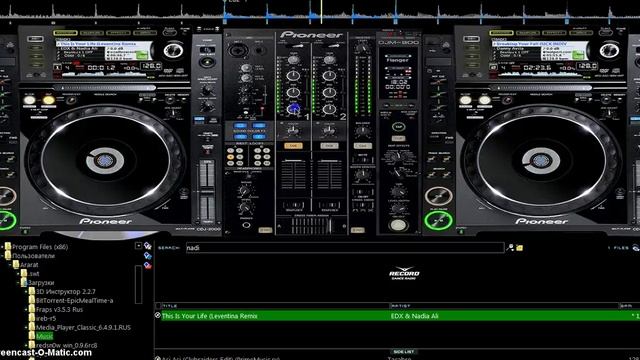This screenshot has height=360, width=640.
Task: Toggle bottom-left sound color FX button
Action: pos(240,136)
